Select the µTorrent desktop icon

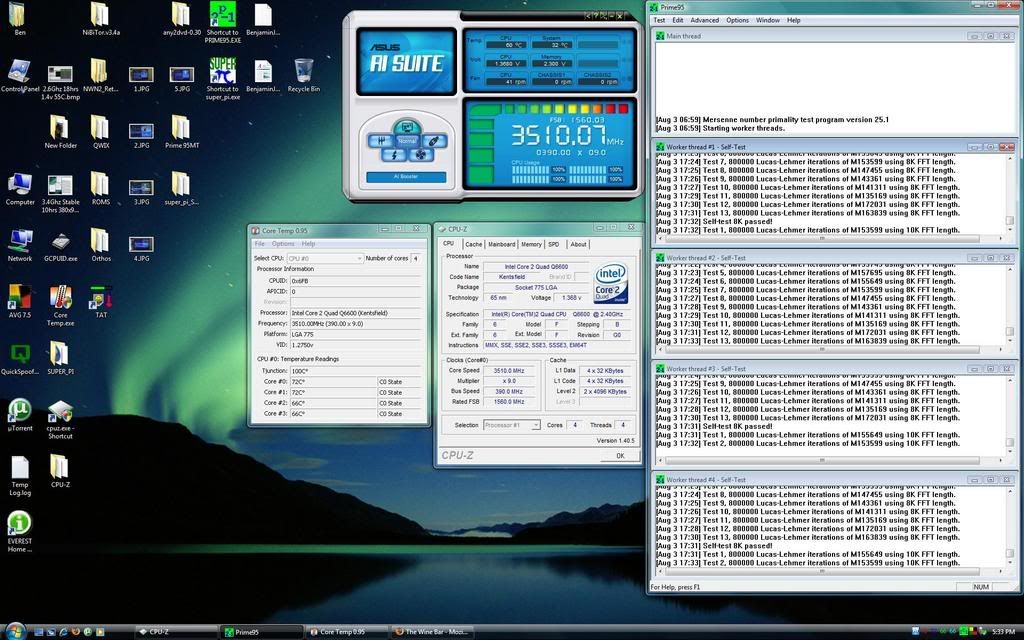coord(20,415)
